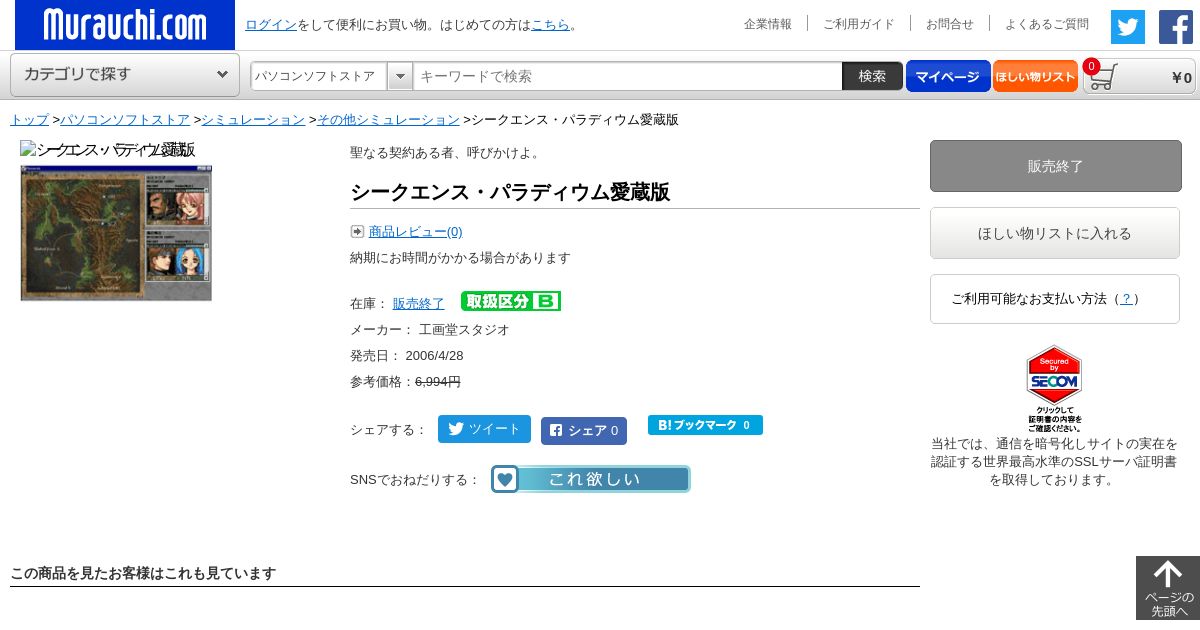Viewport: 1200px width, 630px height.
Task: Open ご利用ガイド in top menu
Action: coord(859,24)
